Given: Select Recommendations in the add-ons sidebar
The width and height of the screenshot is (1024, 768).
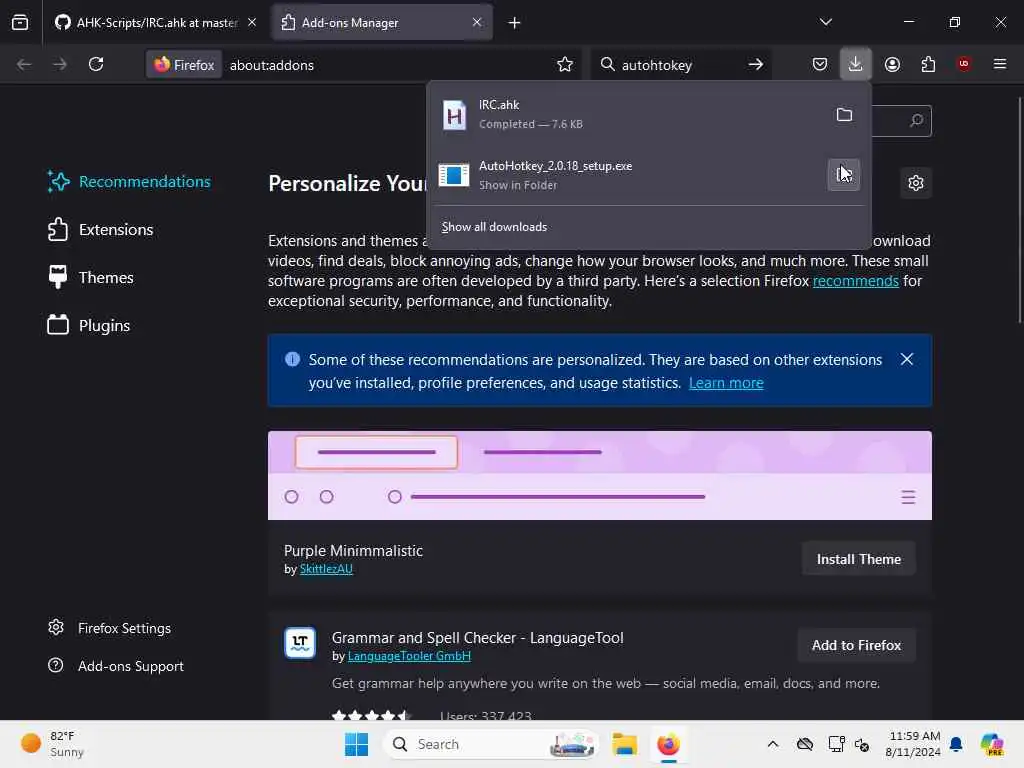Looking at the screenshot, I should click(x=129, y=182).
